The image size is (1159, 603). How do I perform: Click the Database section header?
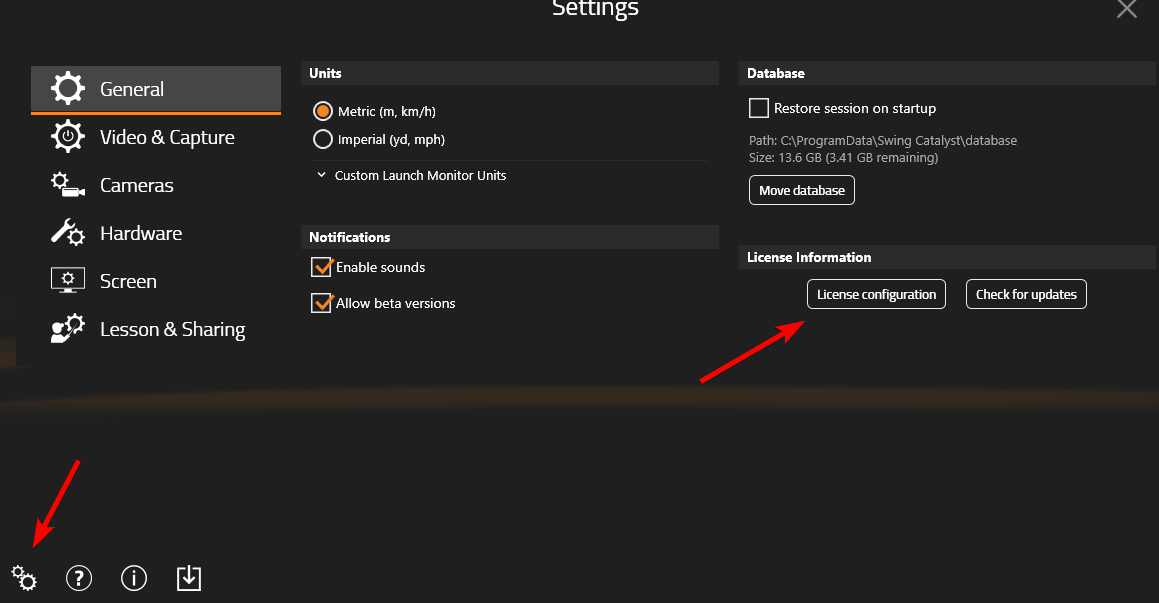947,73
